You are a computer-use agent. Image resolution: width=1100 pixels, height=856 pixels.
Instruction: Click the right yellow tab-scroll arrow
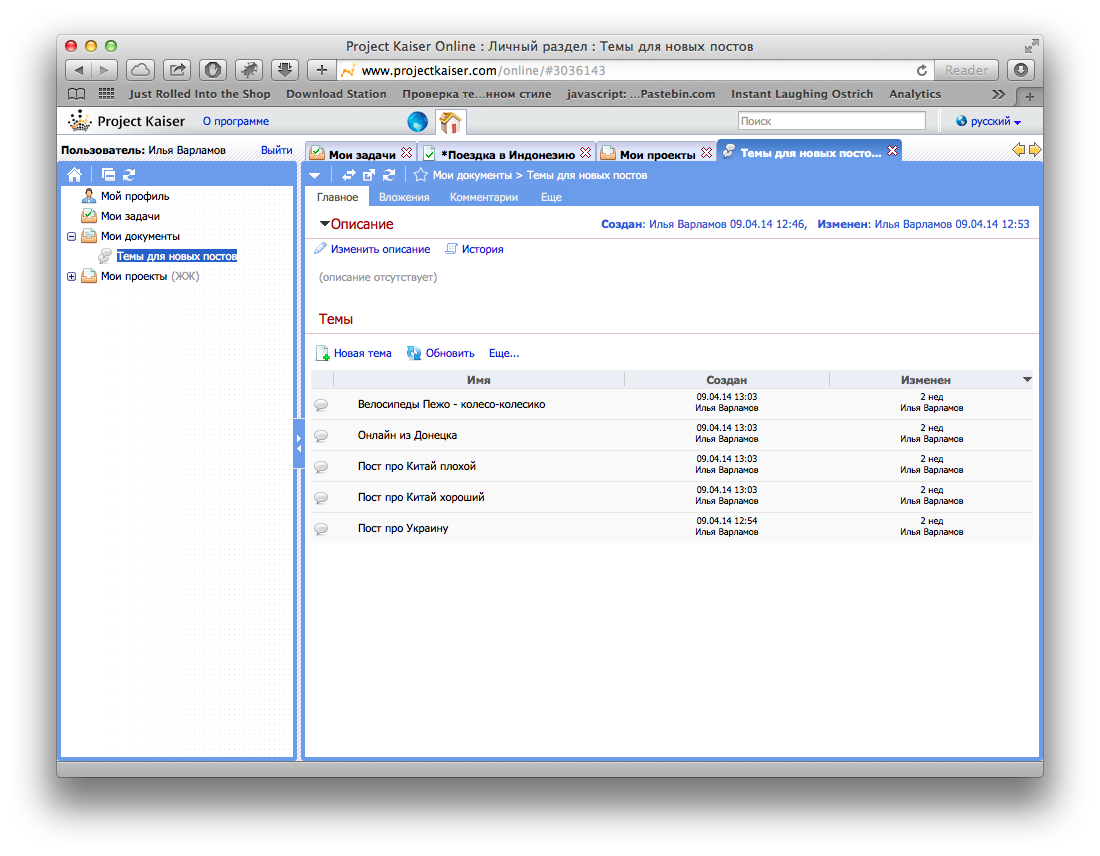[x=1035, y=149]
